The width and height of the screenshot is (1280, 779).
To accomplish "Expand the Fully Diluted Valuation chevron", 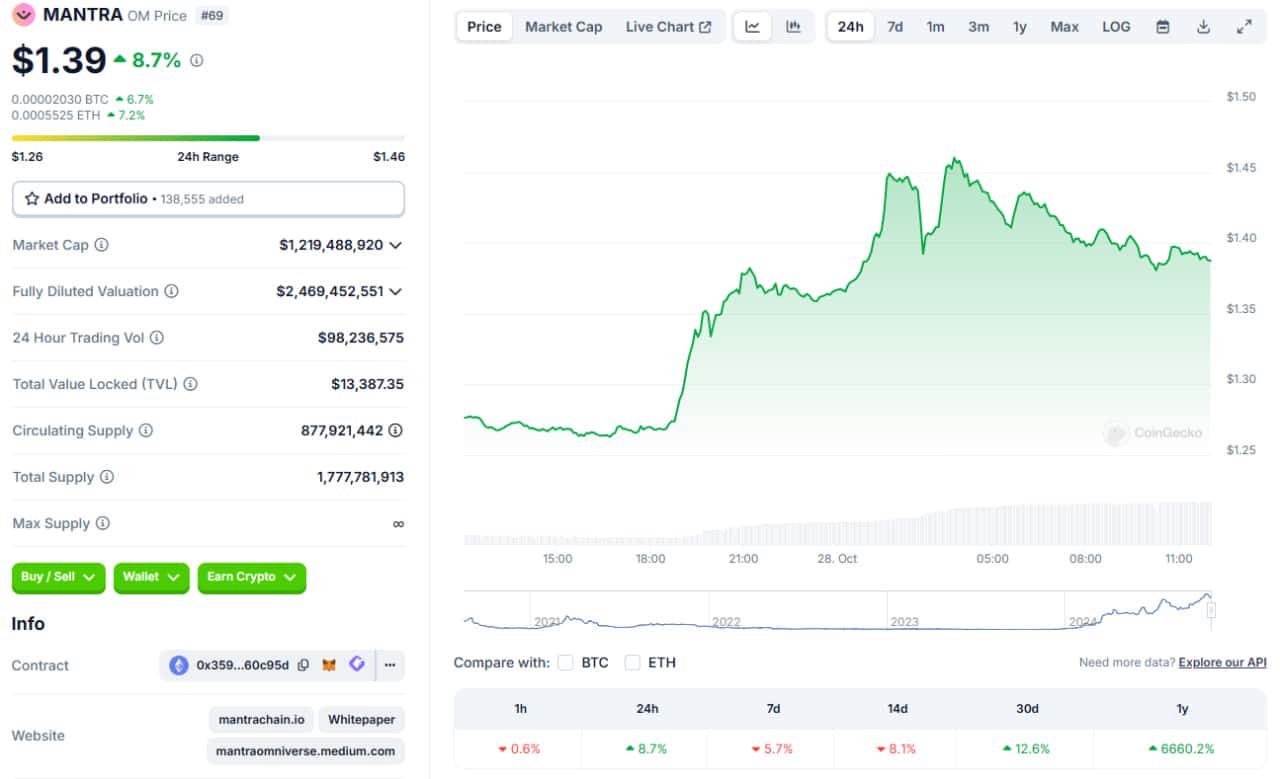I will (396, 292).
